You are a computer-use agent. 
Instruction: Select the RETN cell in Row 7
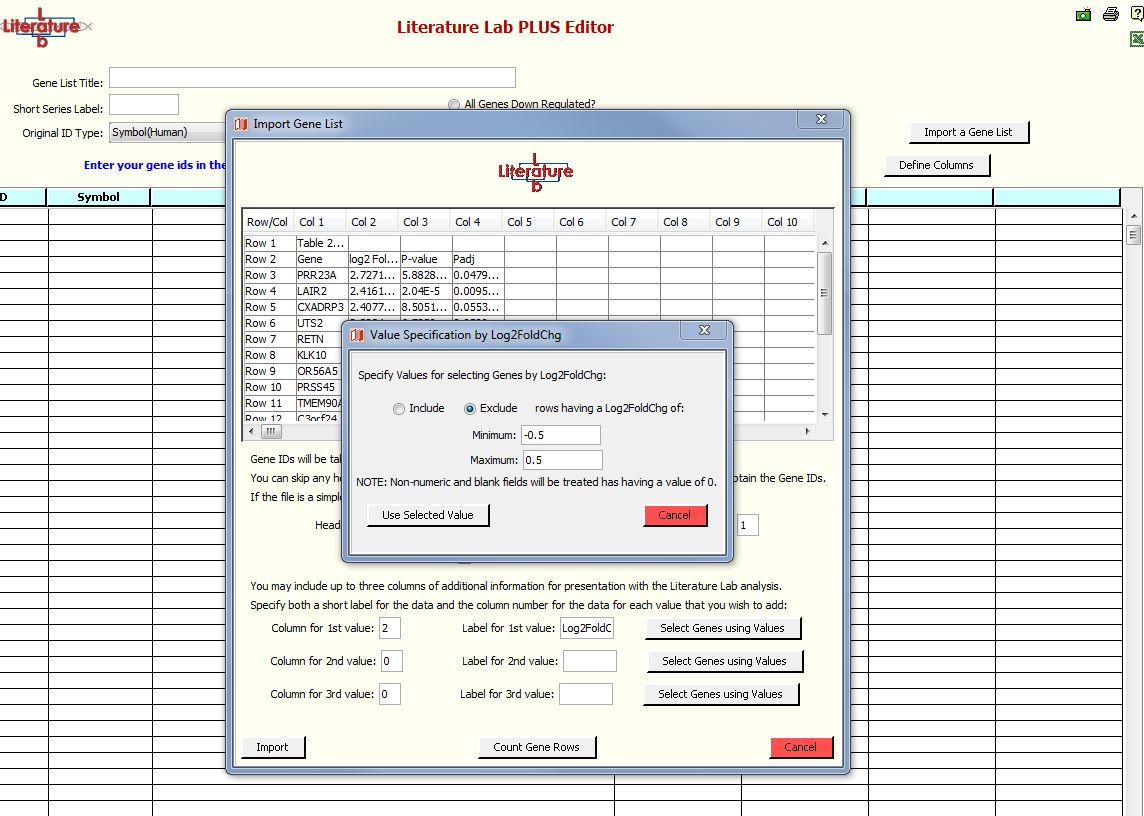click(x=319, y=339)
